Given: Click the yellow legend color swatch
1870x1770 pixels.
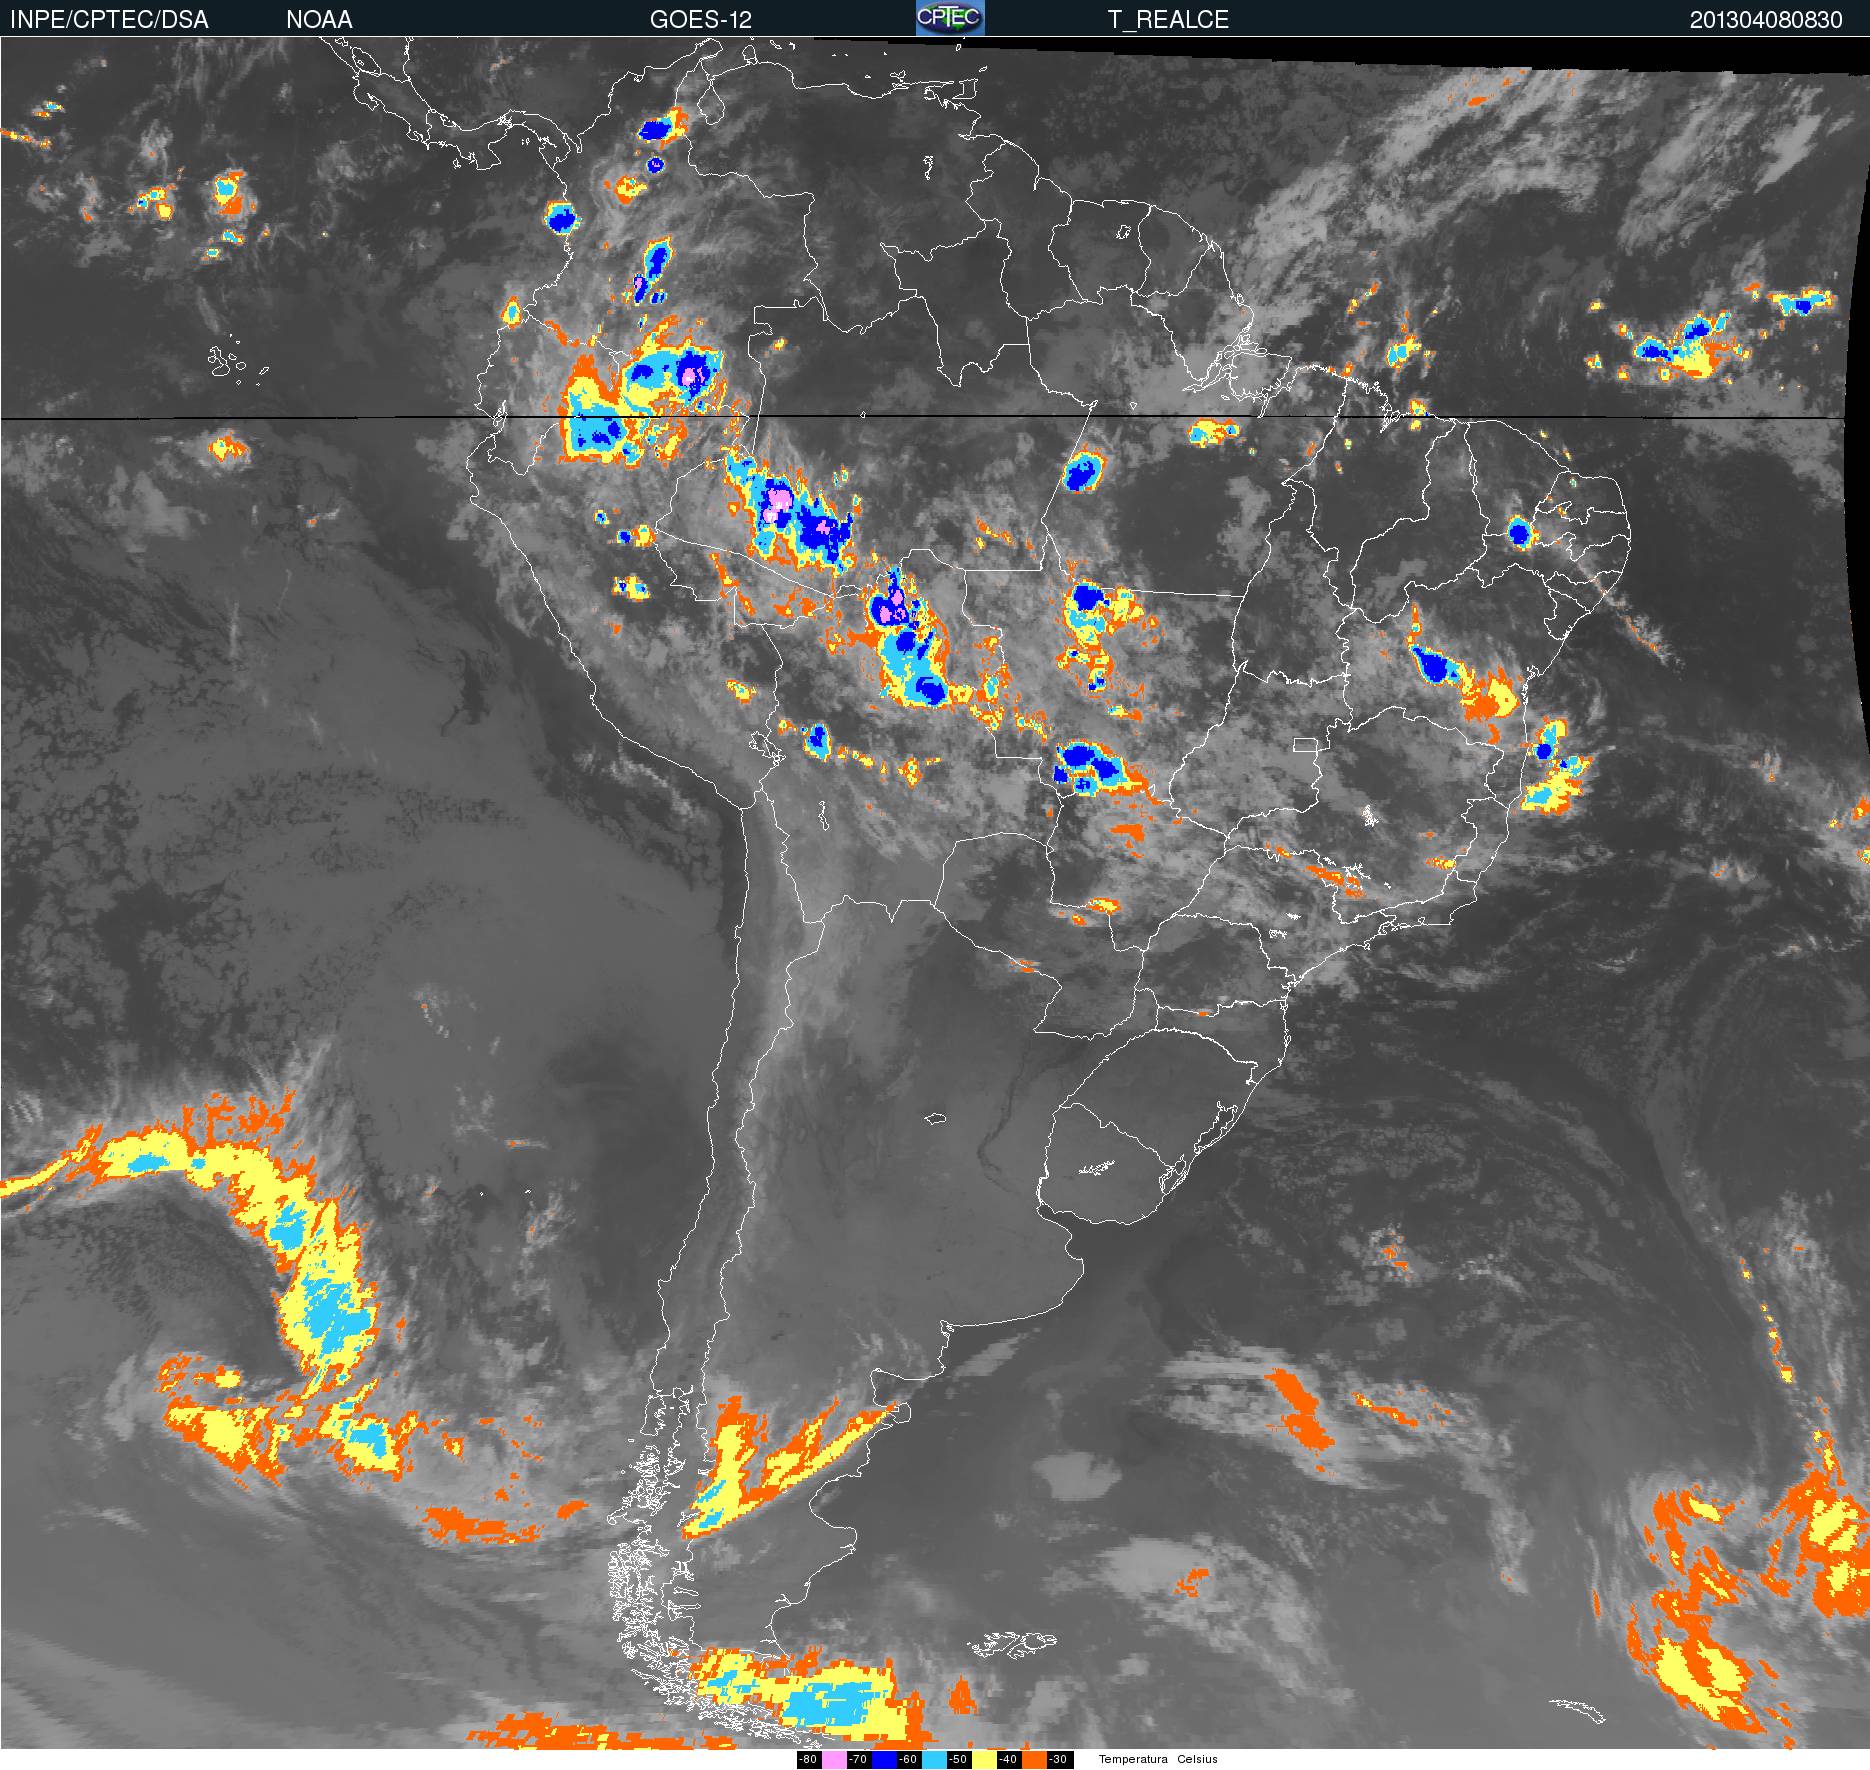Looking at the screenshot, I should (984, 1760).
